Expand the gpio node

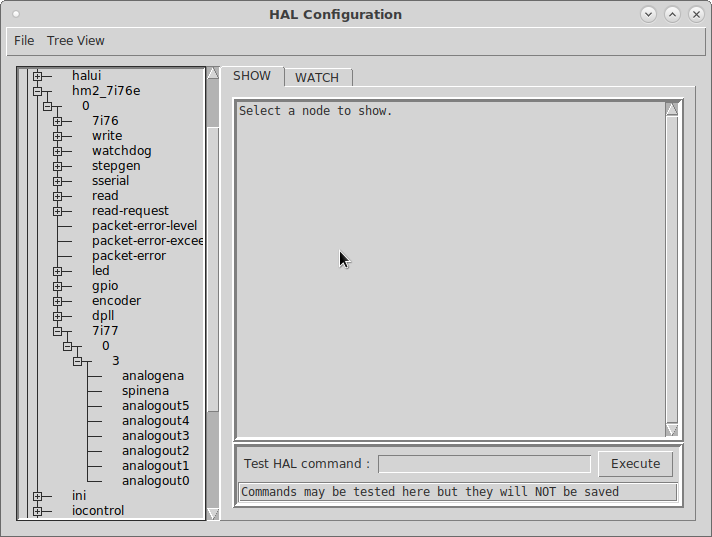(x=57, y=286)
